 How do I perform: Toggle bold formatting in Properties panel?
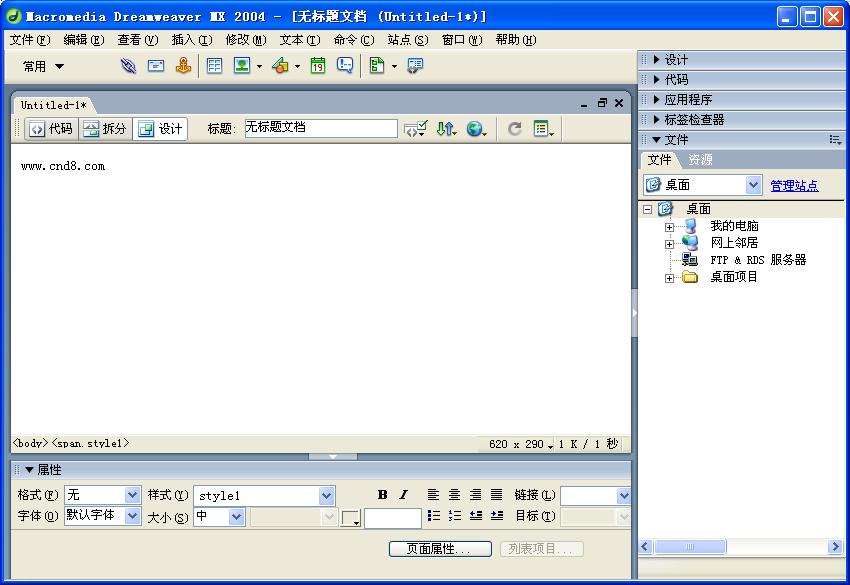pyautogui.click(x=382, y=494)
